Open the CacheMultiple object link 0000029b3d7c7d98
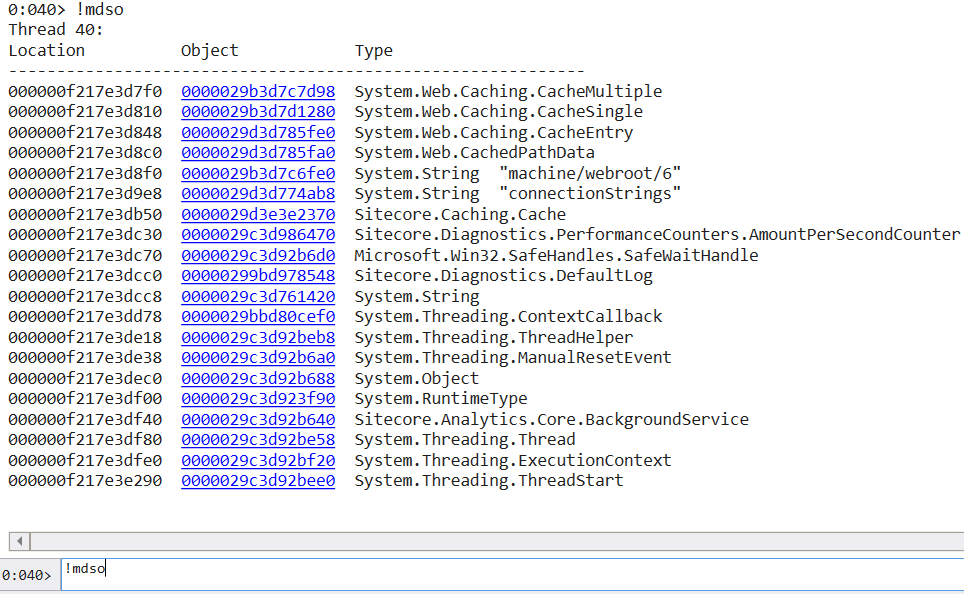This screenshot has height=594, width=964. 258,91
